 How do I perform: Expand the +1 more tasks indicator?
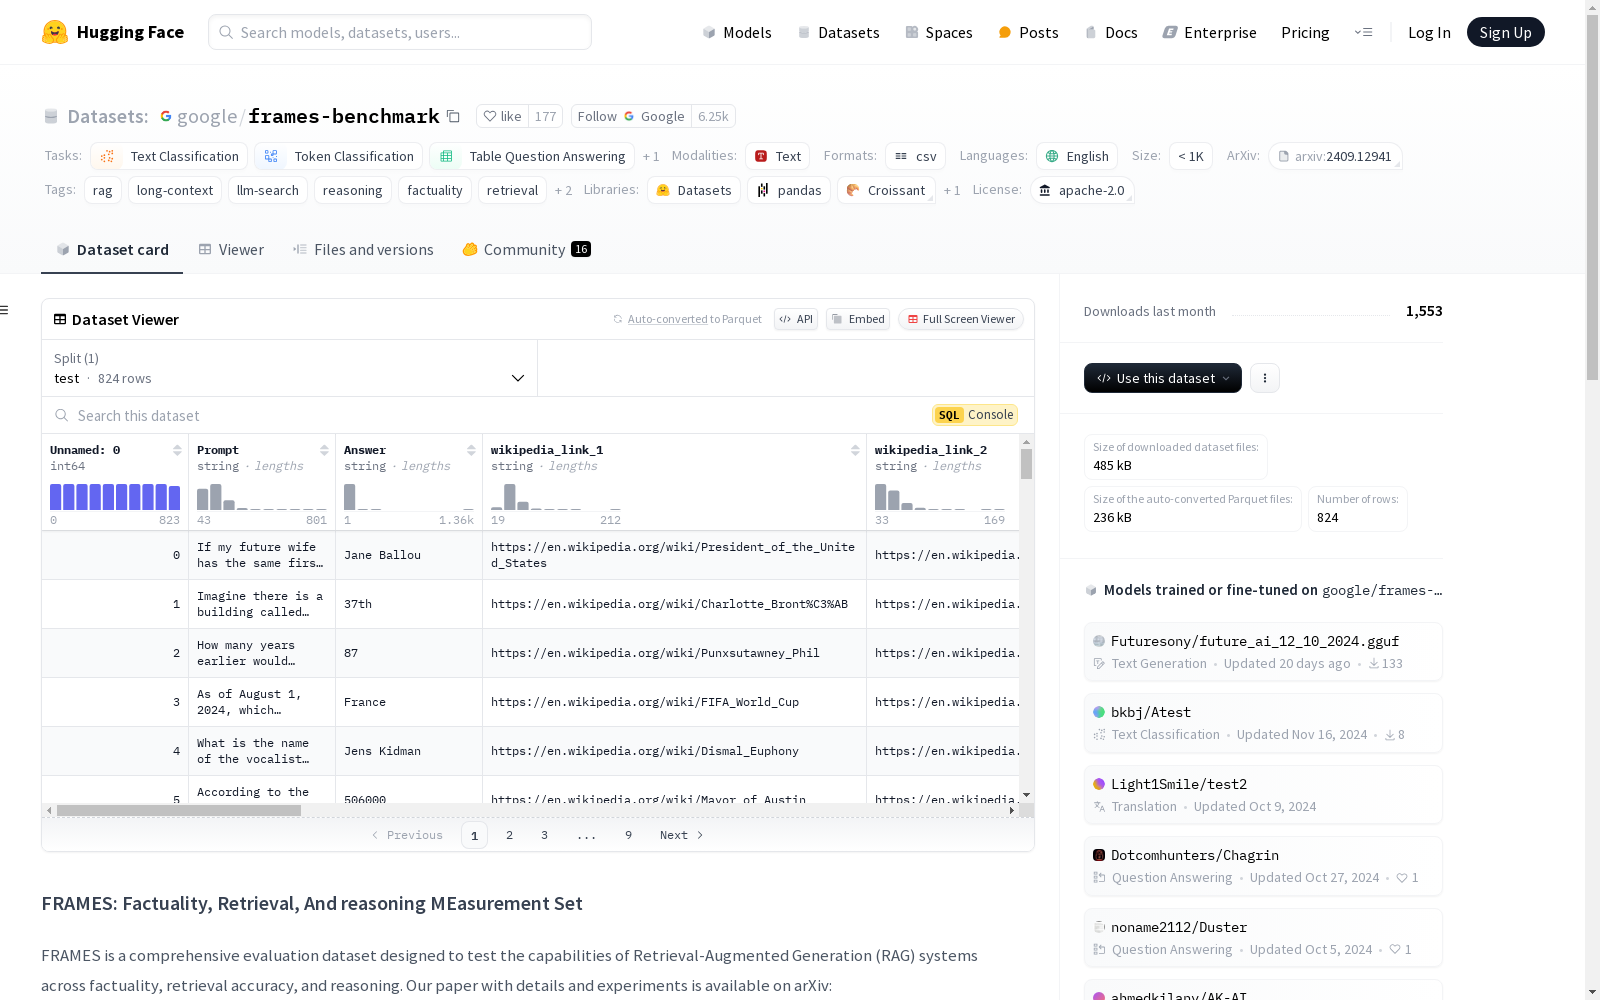[651, 157]
